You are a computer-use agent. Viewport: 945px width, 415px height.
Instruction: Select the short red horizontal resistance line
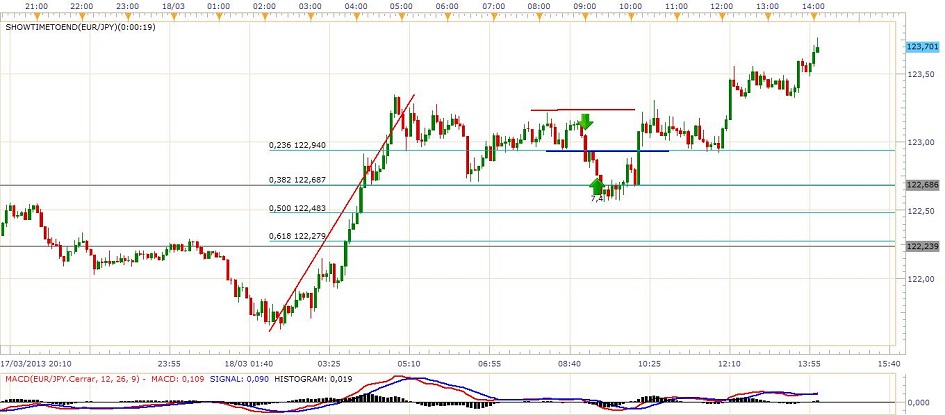point(582,110)
